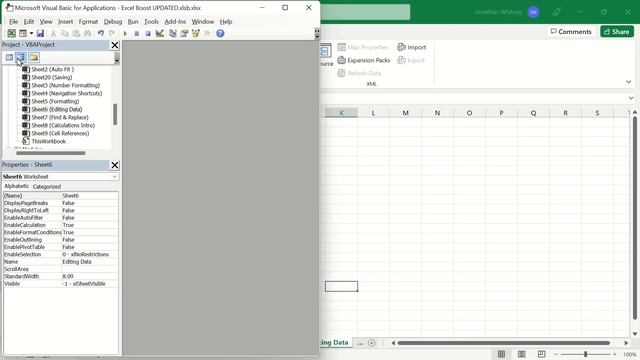Click the Redo arrow icon in VBA toolbar
The width and height of the screenshot is (640, 360).
112,33
